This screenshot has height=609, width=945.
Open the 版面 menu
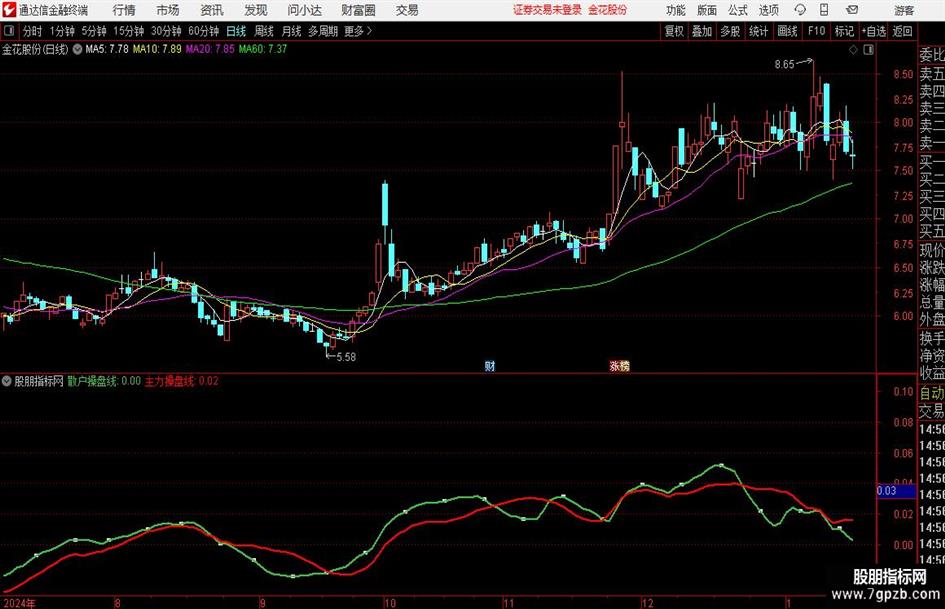(x=707, y=10)
